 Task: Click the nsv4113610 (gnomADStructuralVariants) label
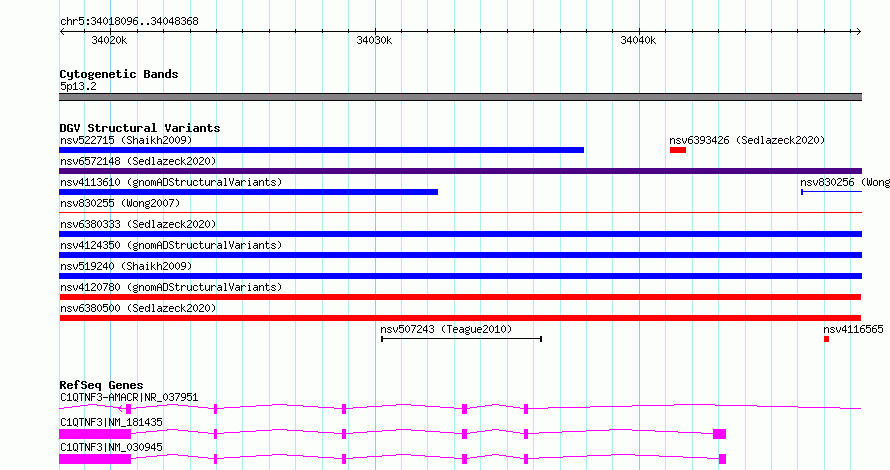click(171, 182)
